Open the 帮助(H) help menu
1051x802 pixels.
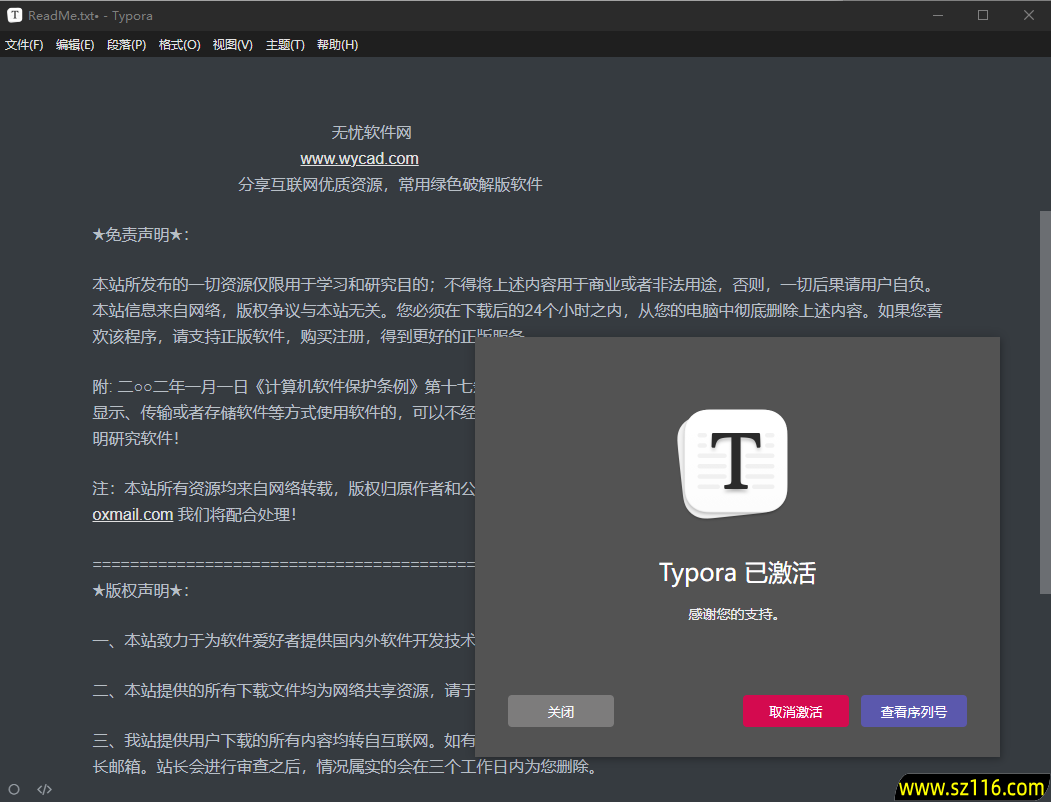(x=337, y=45)
